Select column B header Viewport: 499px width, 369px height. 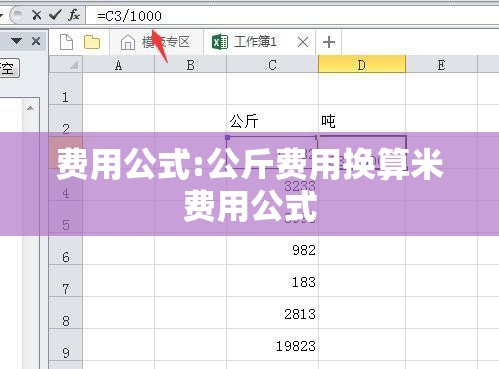click(x=190, y=65)
